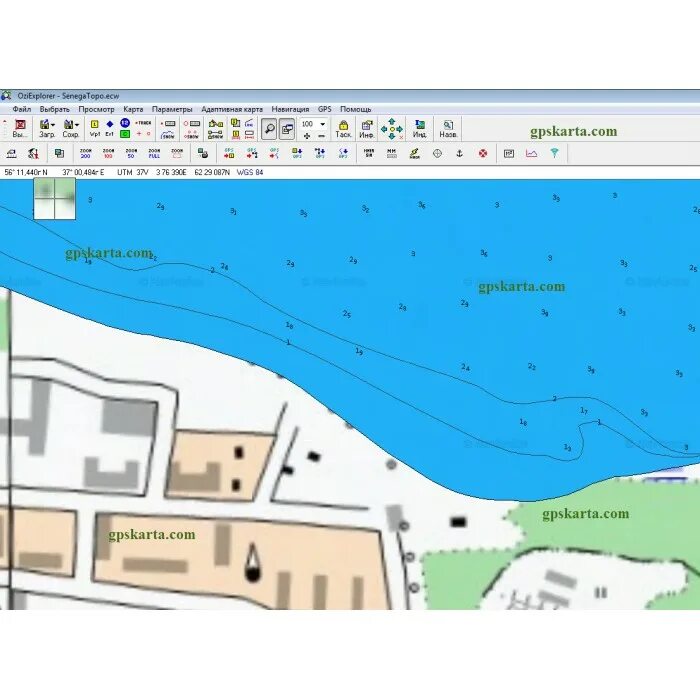The width and height of the screenshot is (700, 700).
Task: Click the minus zoom-out button
Action: click(x=321, y=136)
